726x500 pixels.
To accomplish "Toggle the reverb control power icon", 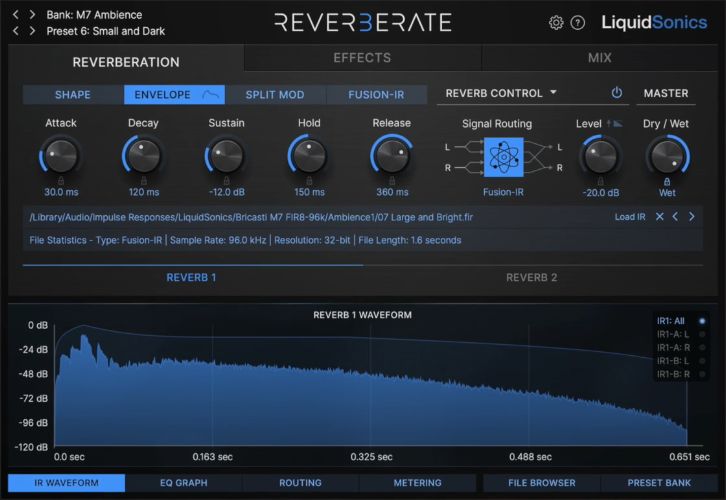I will [x=616, y=93].
